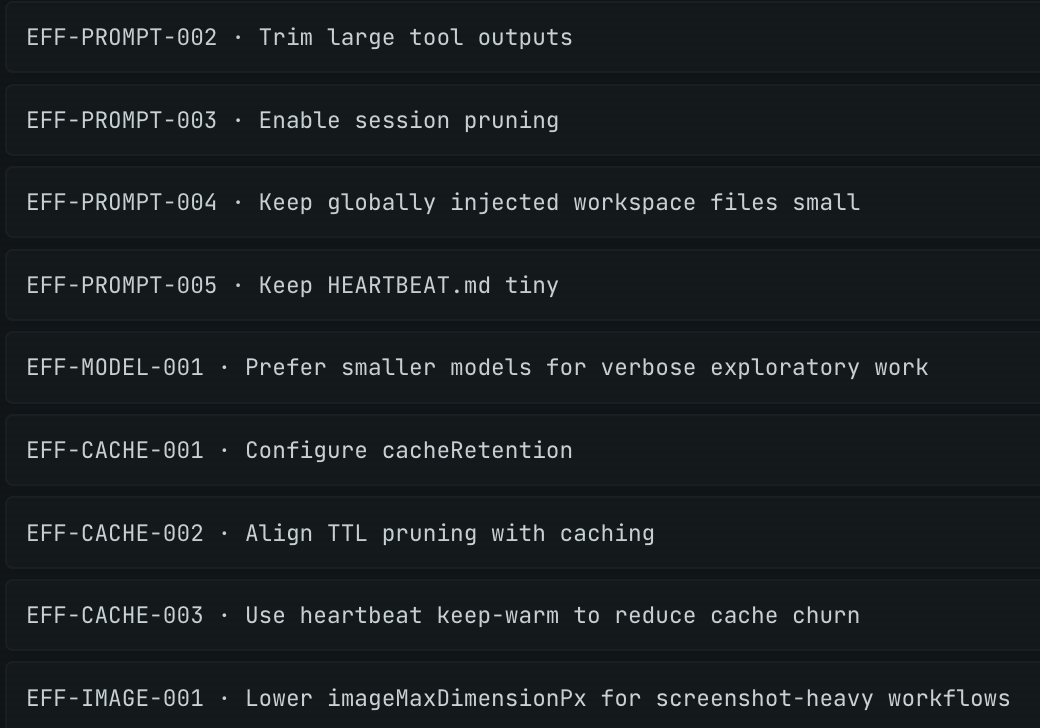Screen dimensions: 1040x728
Task: Open 'Lower imageMaxDimensionPx for screenshot-heavy workflows'
Action: point(627,699)
